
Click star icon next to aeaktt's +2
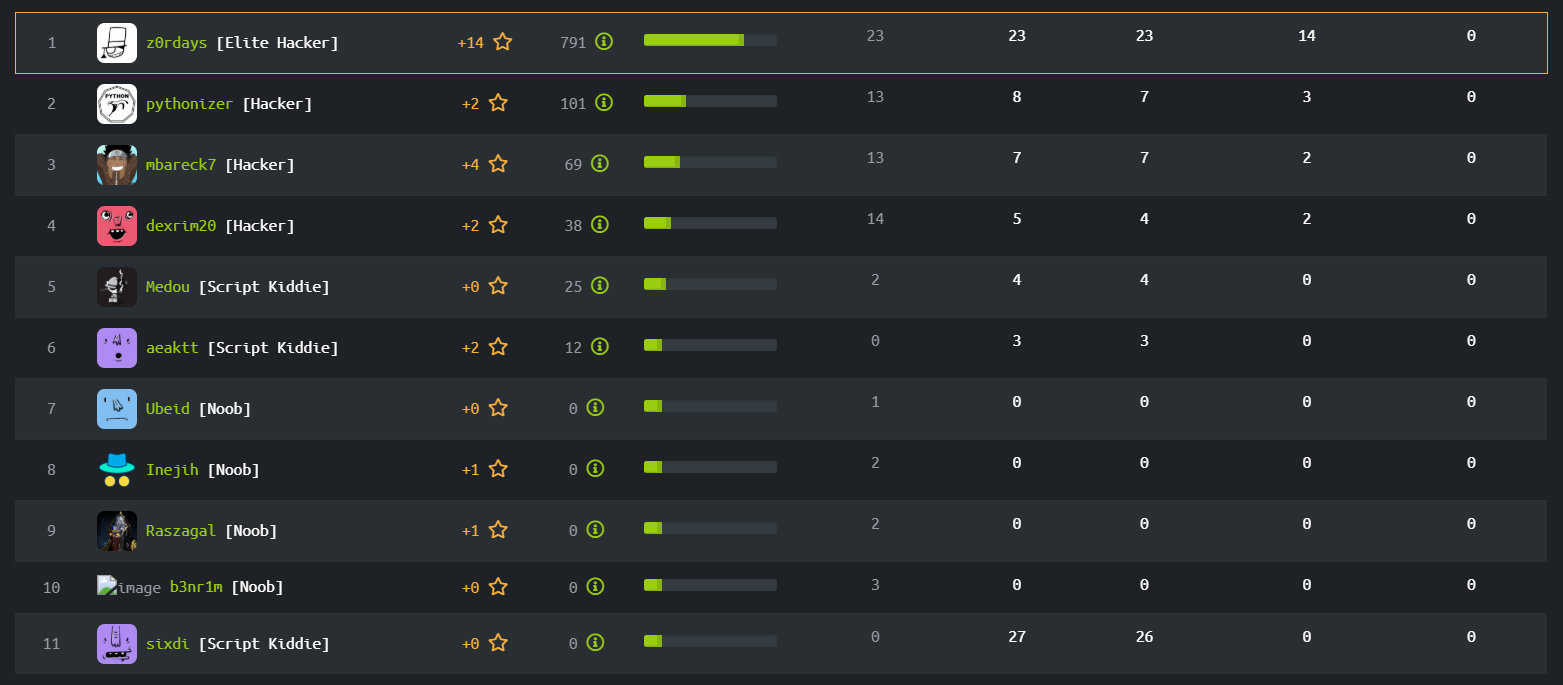click(498, 347)
